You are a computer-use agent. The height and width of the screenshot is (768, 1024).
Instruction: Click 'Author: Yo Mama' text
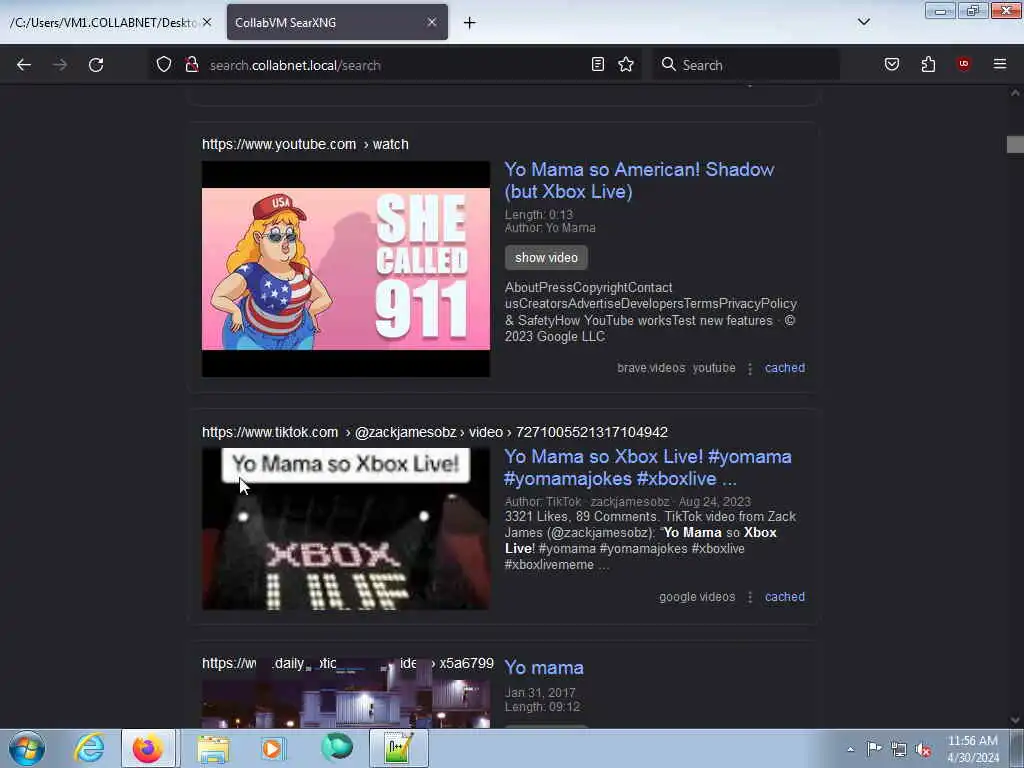point(550,228)
